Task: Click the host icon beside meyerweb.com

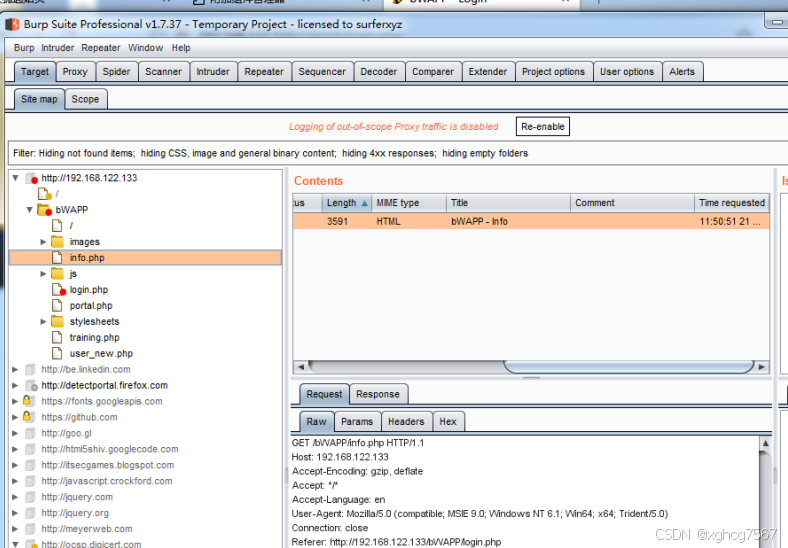Action: click(30, 529)
